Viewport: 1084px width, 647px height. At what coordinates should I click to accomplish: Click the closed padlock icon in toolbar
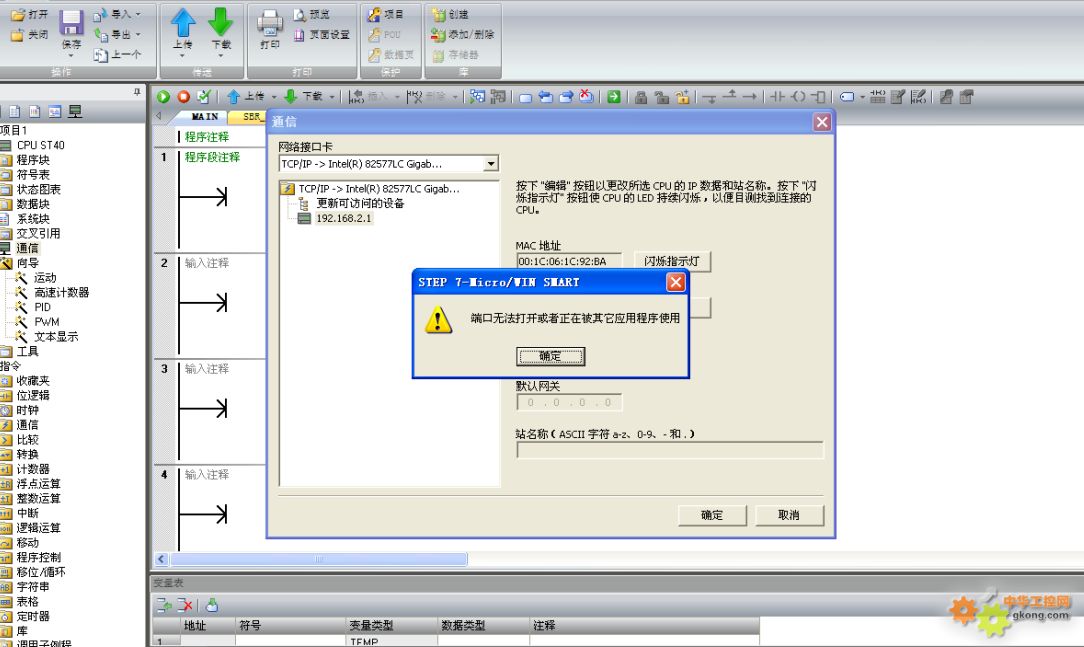(641, 97)
